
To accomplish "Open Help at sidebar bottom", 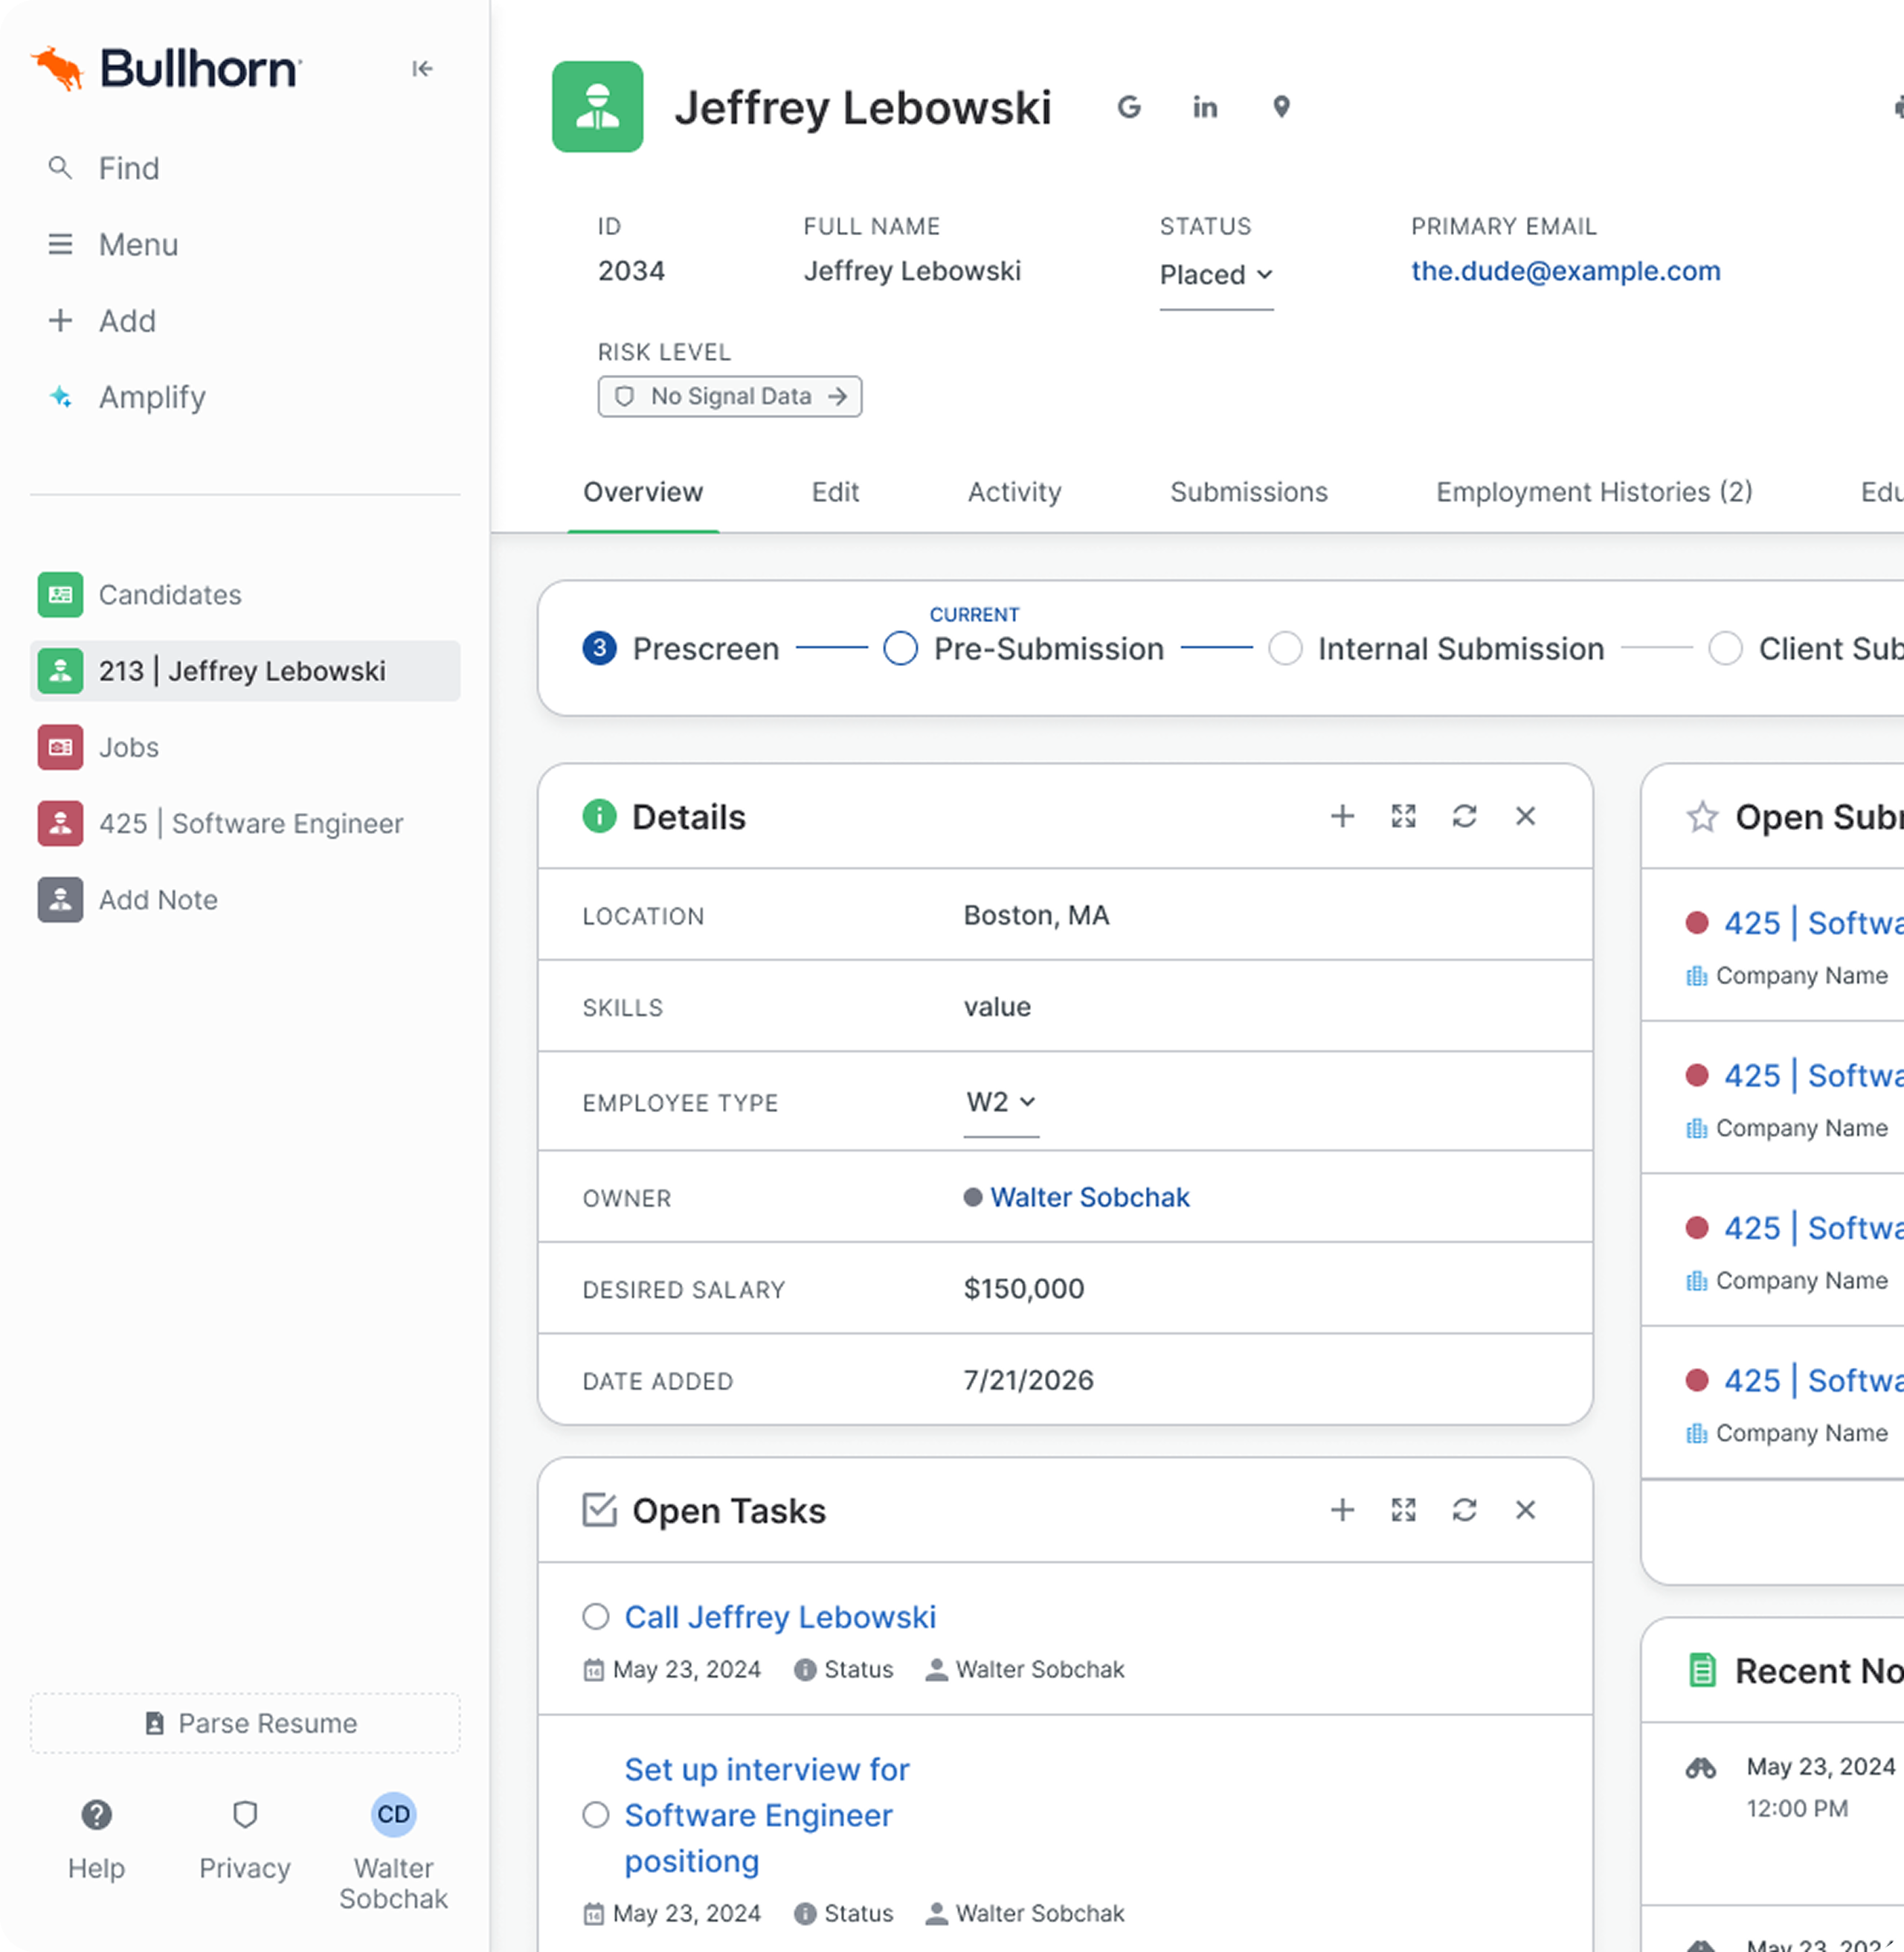I will (96, 1838).
